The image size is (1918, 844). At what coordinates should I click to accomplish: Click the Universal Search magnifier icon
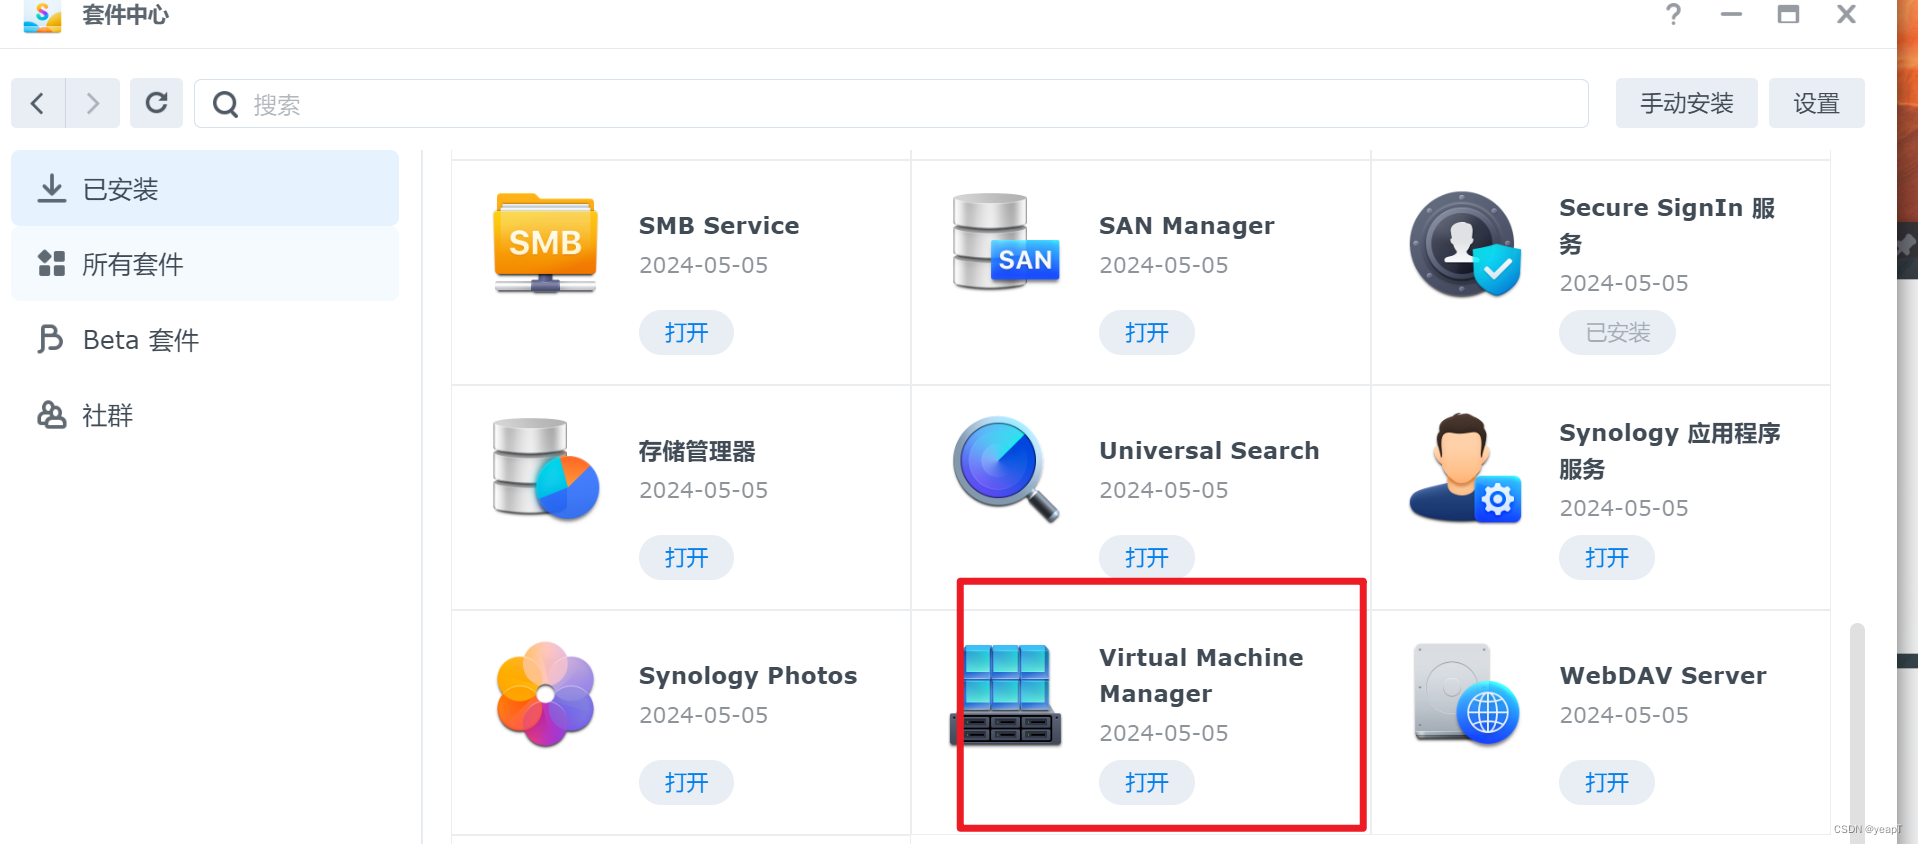[1005, 469]
